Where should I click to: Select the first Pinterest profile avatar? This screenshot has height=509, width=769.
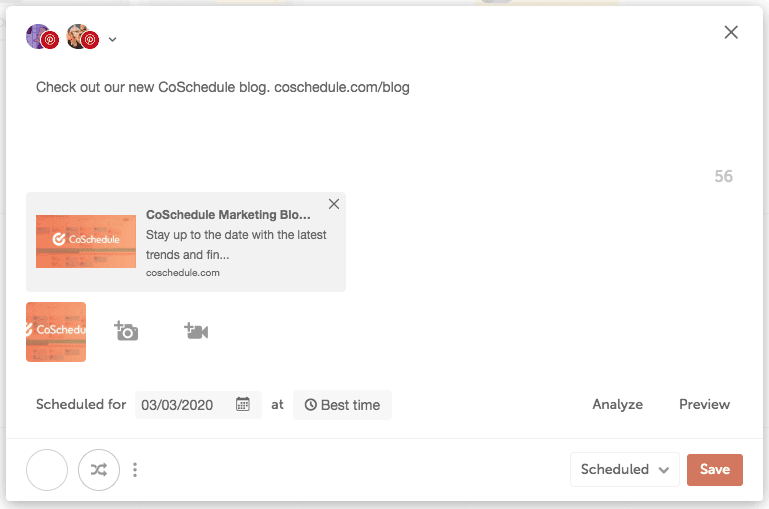pyautogui.click(x=42, y=37)
